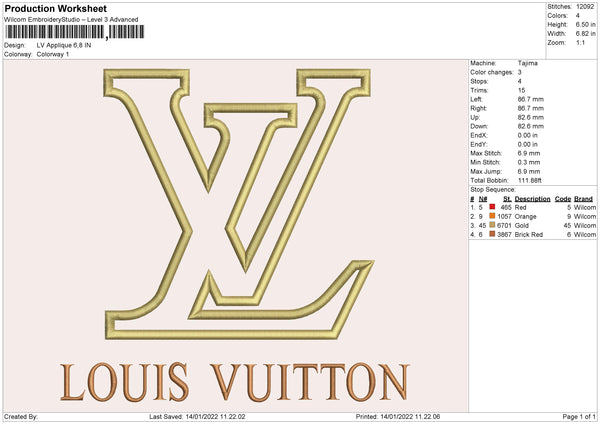The image size is (600, 424).
Task: Click stitch count '1057' in the Orange row
Action: 504,216
